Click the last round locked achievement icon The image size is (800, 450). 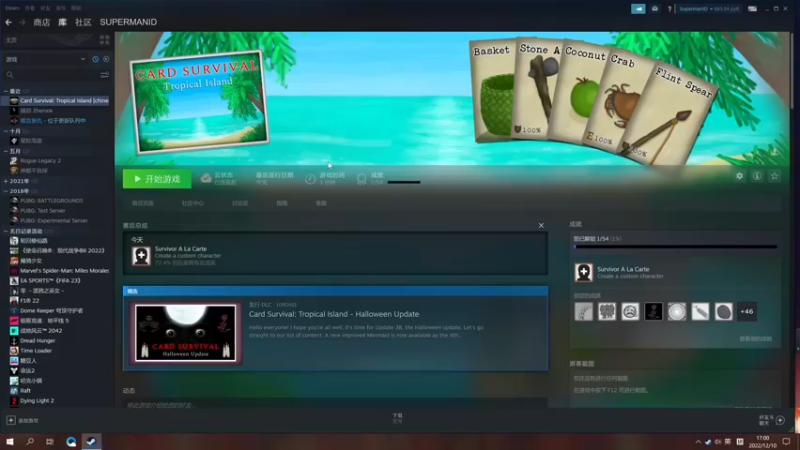[x=723, y=312]
